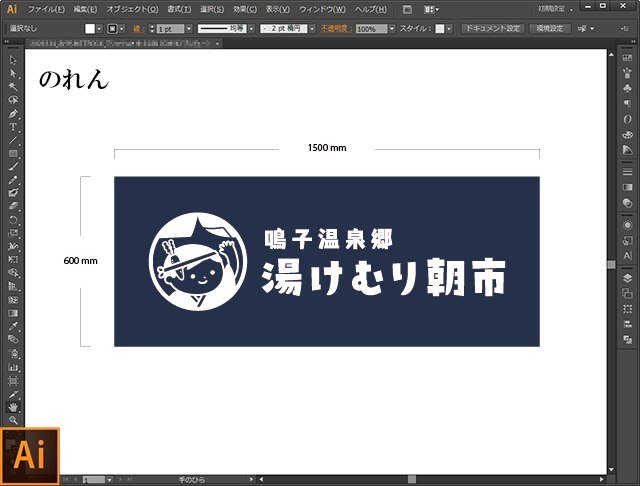
Task: Open the opacity 100% dropdown arrow
Action: 392,29
